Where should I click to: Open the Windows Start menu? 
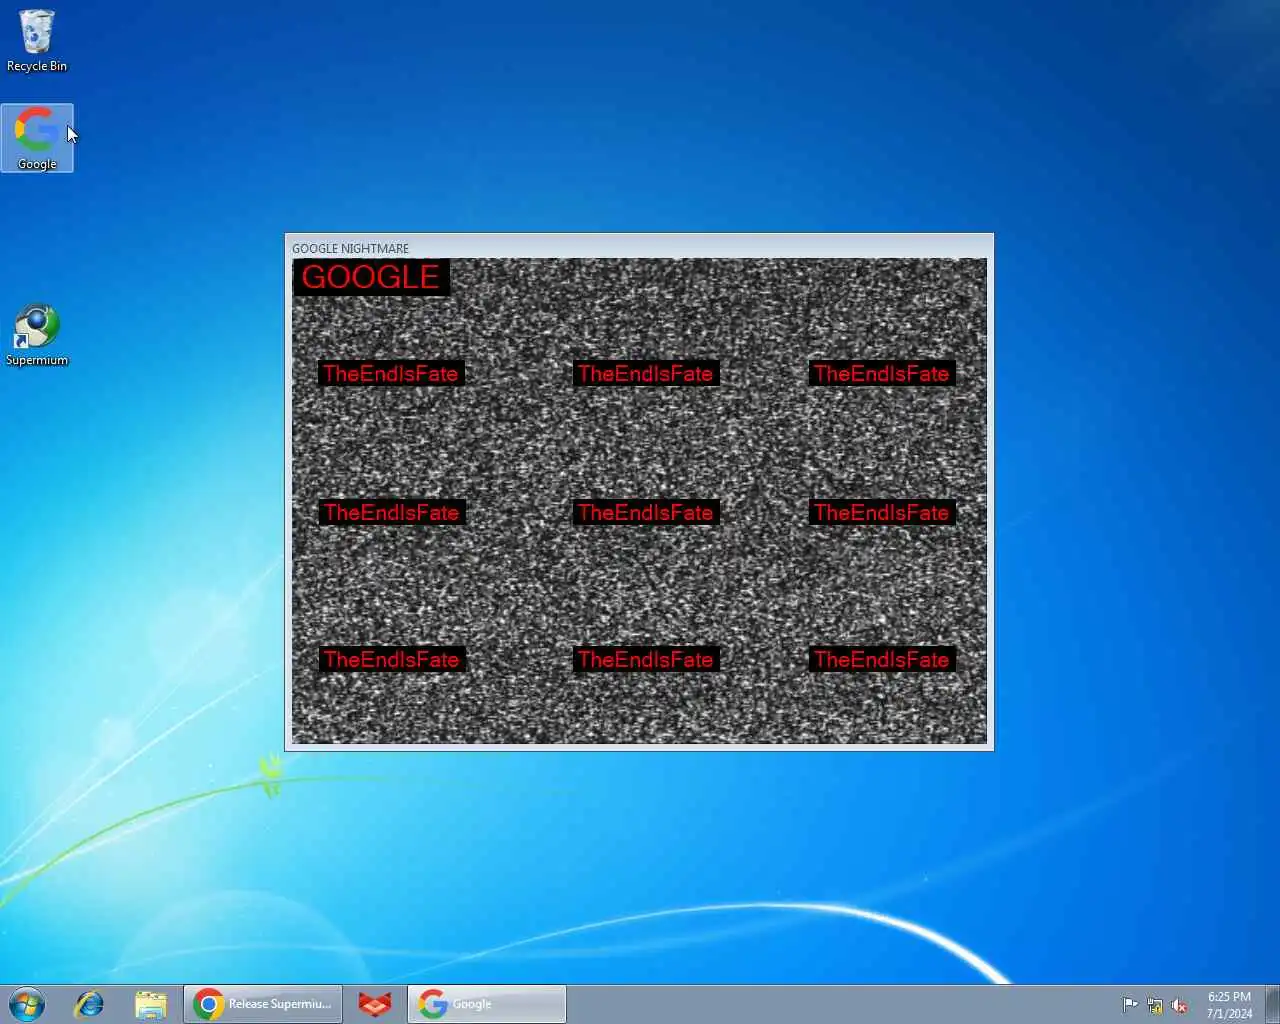(27, 1003)
